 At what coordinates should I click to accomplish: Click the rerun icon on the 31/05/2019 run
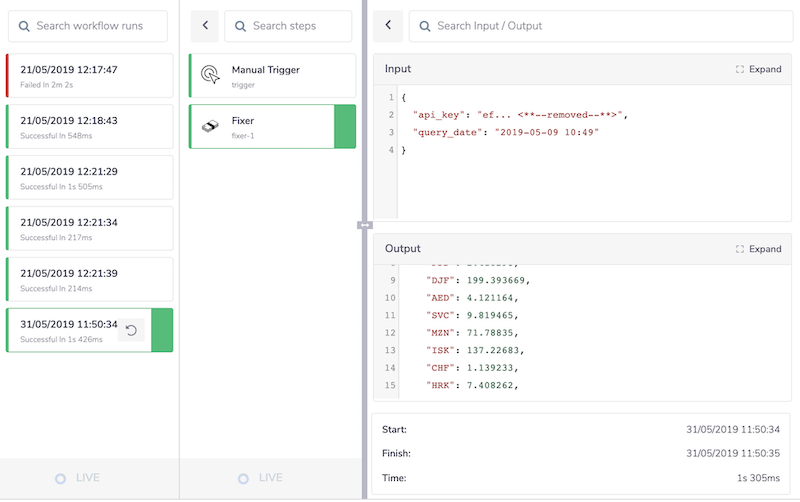[131, 330]
